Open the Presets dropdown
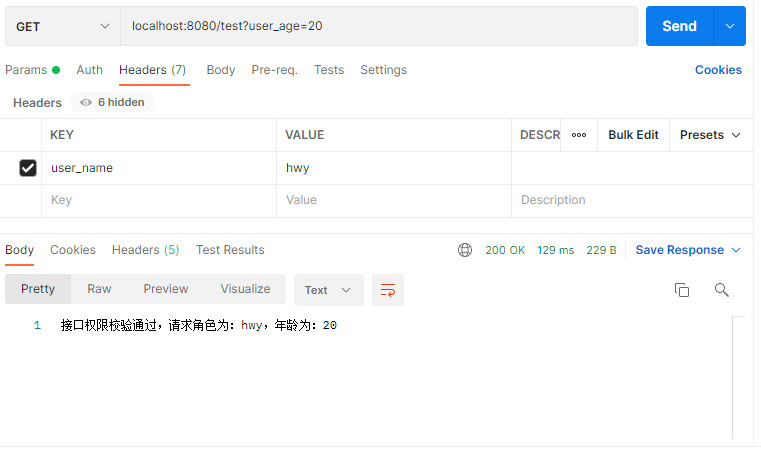The height and width of the screenshot is (452, 761). 710,135
